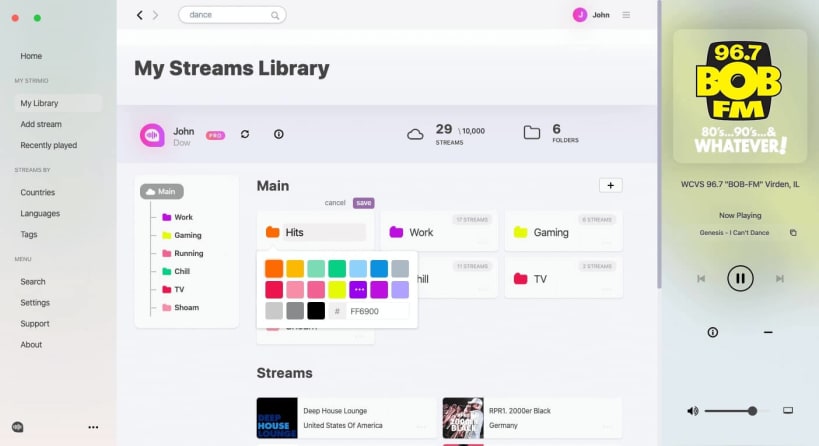Viewport: 819px width, 446px height.
Task: Open Search in sidebar menu
Action: (x=33, y=281)
